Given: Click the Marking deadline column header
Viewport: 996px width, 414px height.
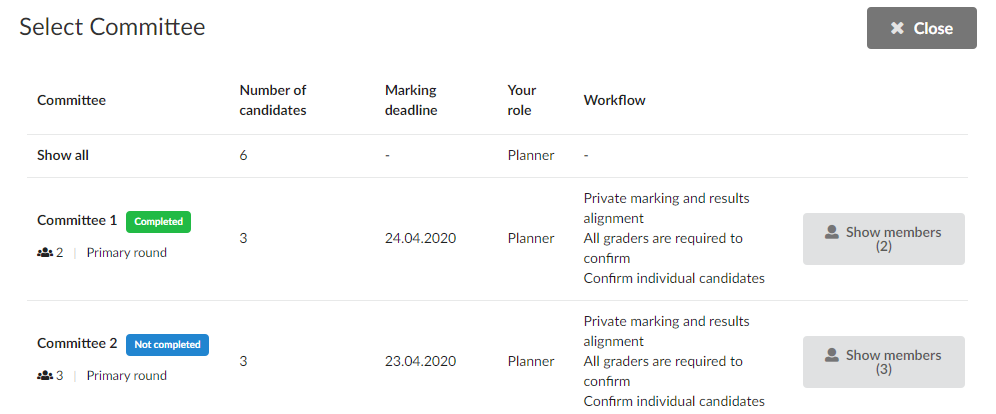Looking at the screenshot, I should (411, 100).
